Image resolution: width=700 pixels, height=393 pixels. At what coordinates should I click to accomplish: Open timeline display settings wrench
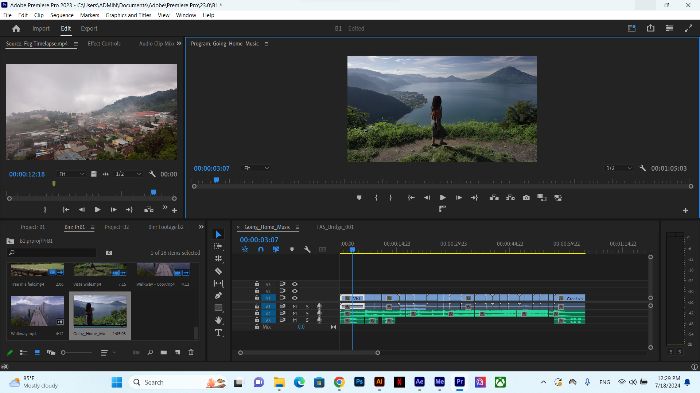pos(307,250)
